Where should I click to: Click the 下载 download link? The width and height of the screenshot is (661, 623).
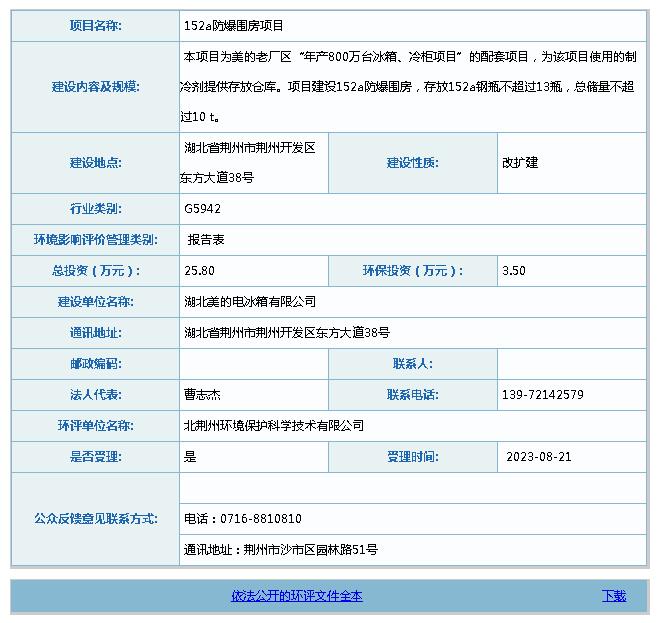click(x=614, y=596)
